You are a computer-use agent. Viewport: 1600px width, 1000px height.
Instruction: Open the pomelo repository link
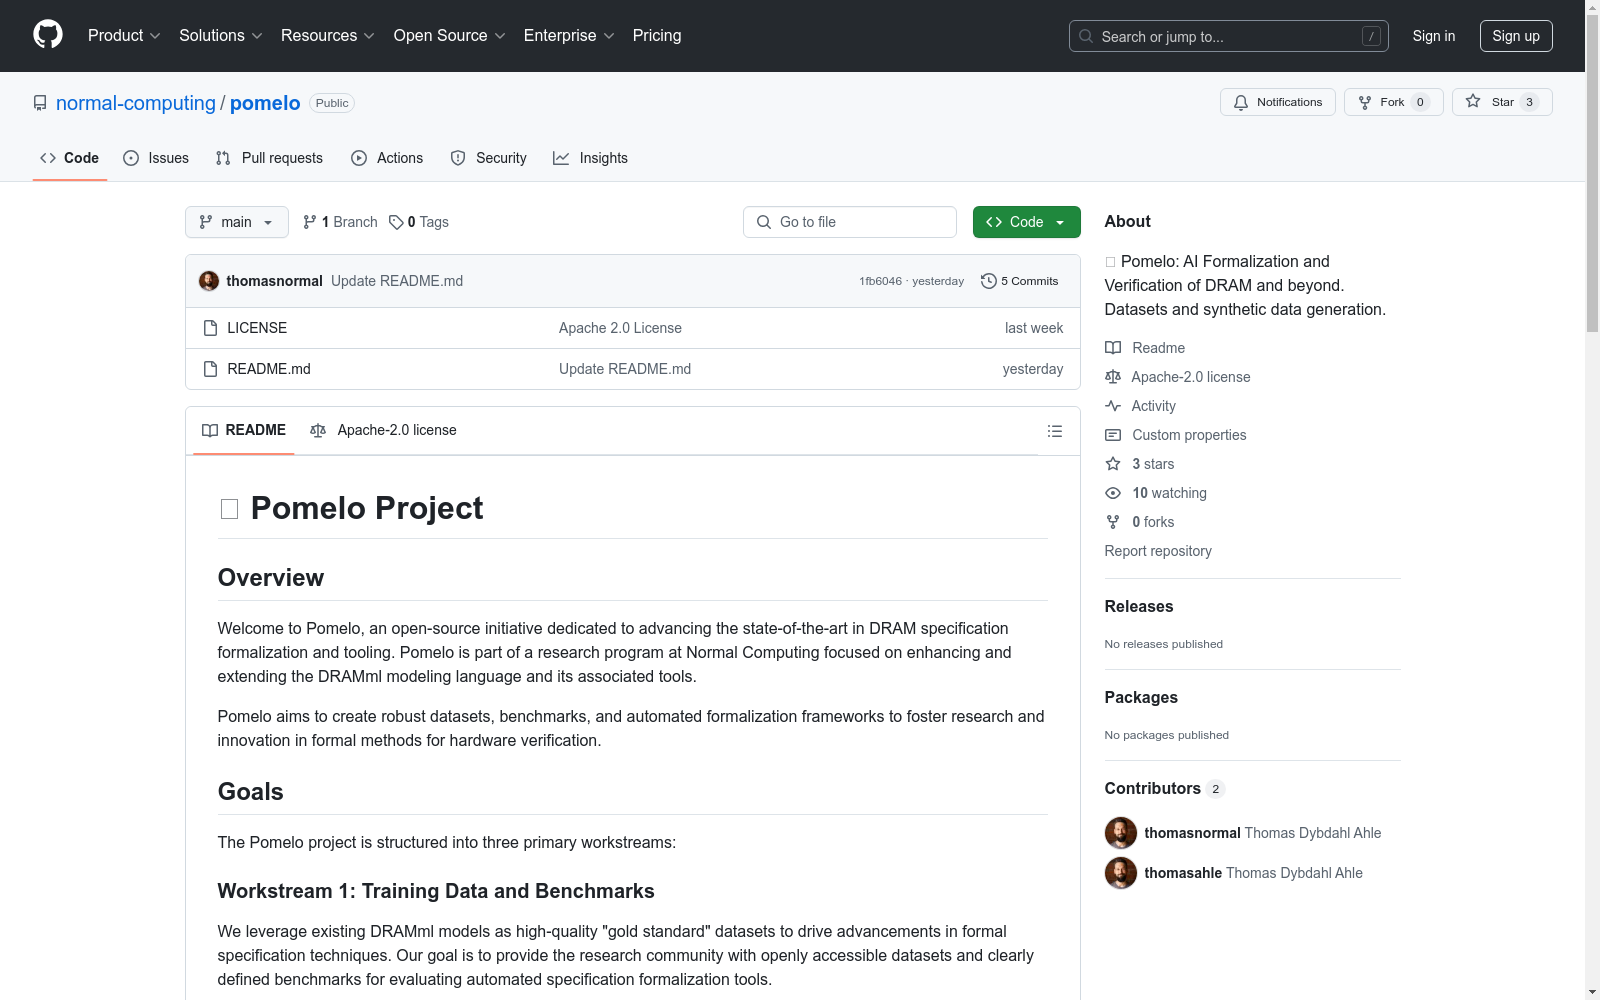pos(265,103)
